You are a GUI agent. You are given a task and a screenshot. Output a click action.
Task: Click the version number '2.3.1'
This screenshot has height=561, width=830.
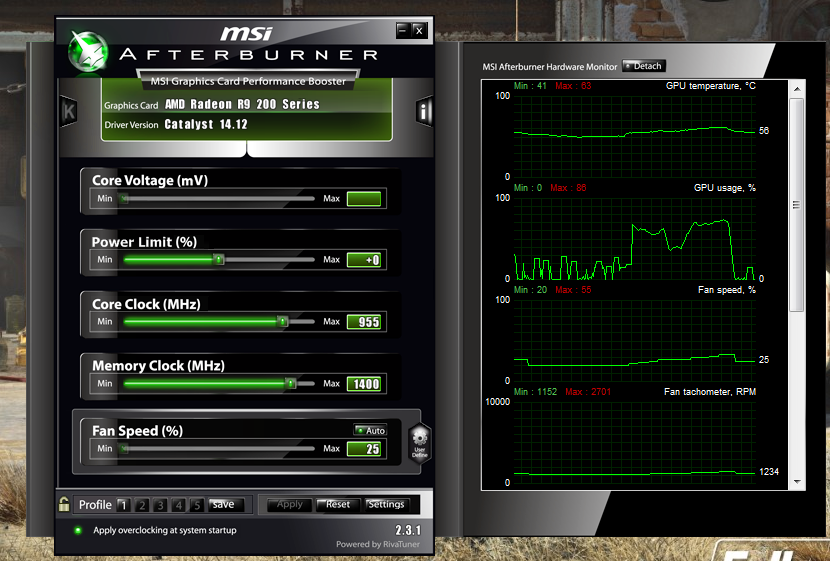[408, 530]
